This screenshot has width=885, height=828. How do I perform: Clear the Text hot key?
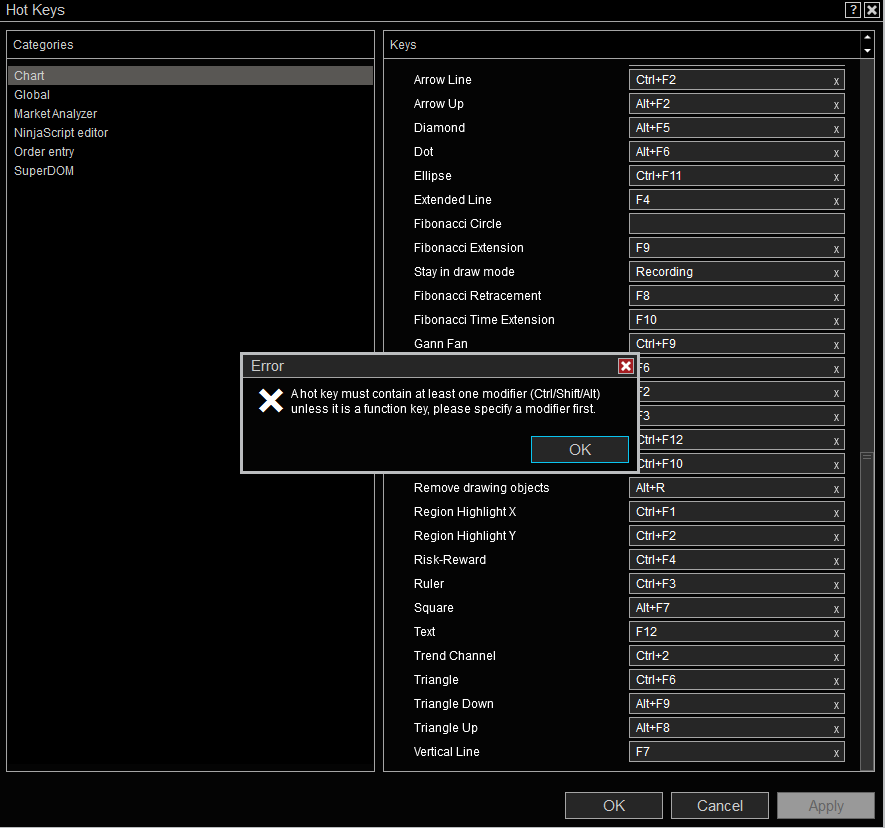click(x=836, y=633)
